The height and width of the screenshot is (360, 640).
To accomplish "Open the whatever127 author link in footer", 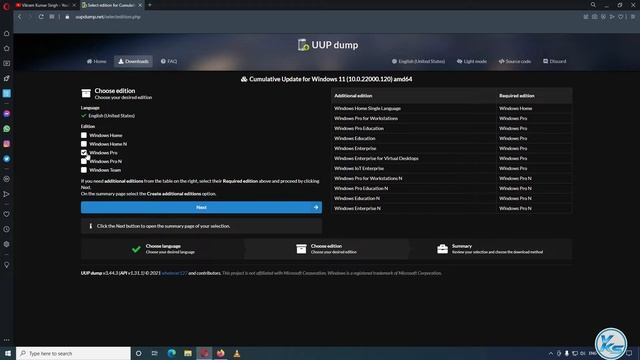I will coord(174,273).
